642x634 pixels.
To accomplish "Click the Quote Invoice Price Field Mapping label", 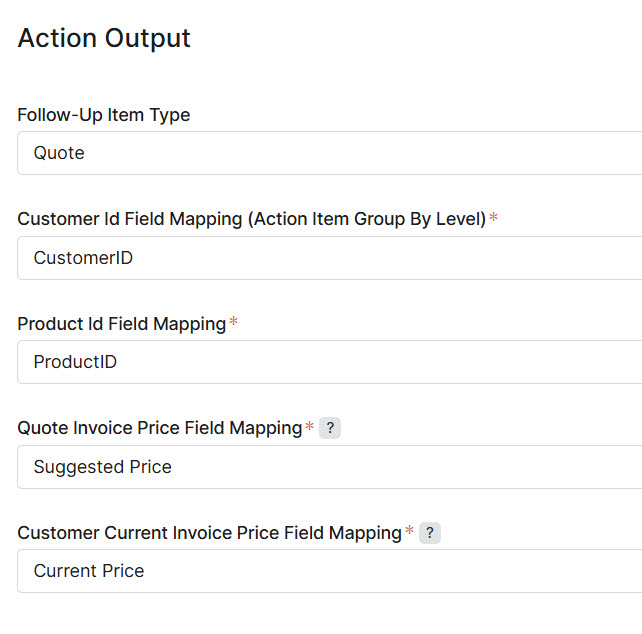I will (x=159, y=428).
